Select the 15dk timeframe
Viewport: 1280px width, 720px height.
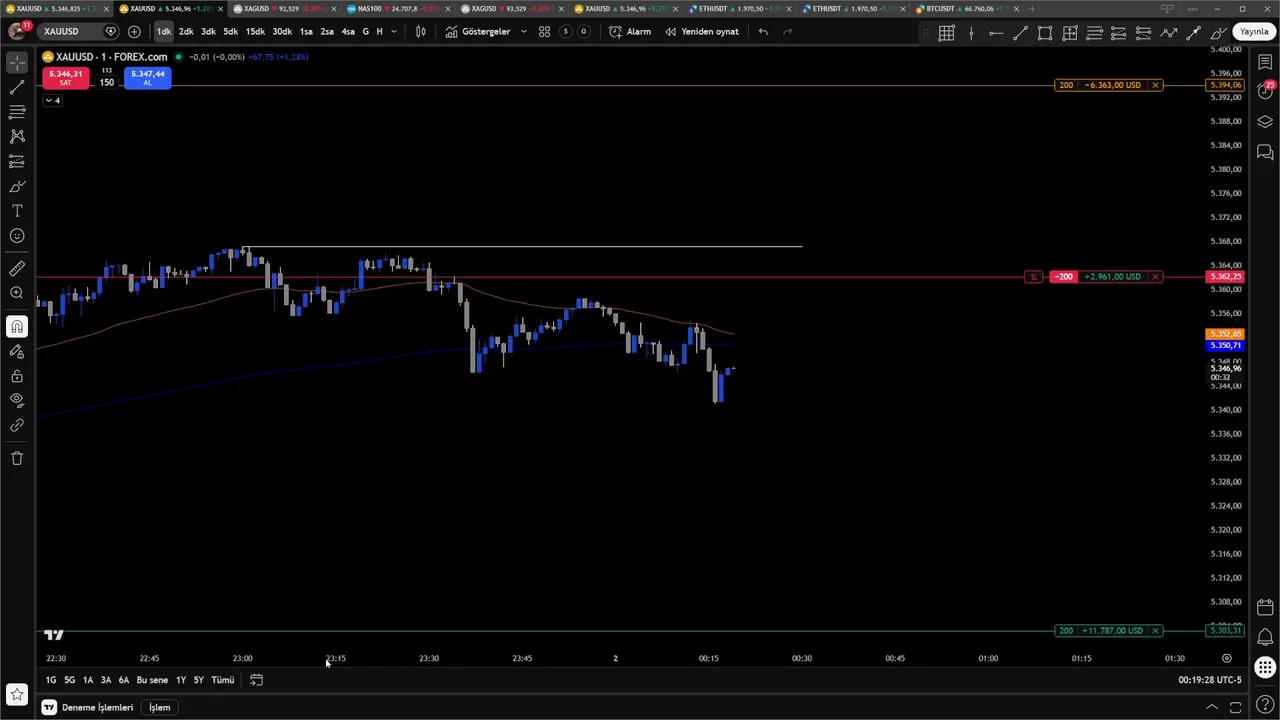[x=255, y=31]
